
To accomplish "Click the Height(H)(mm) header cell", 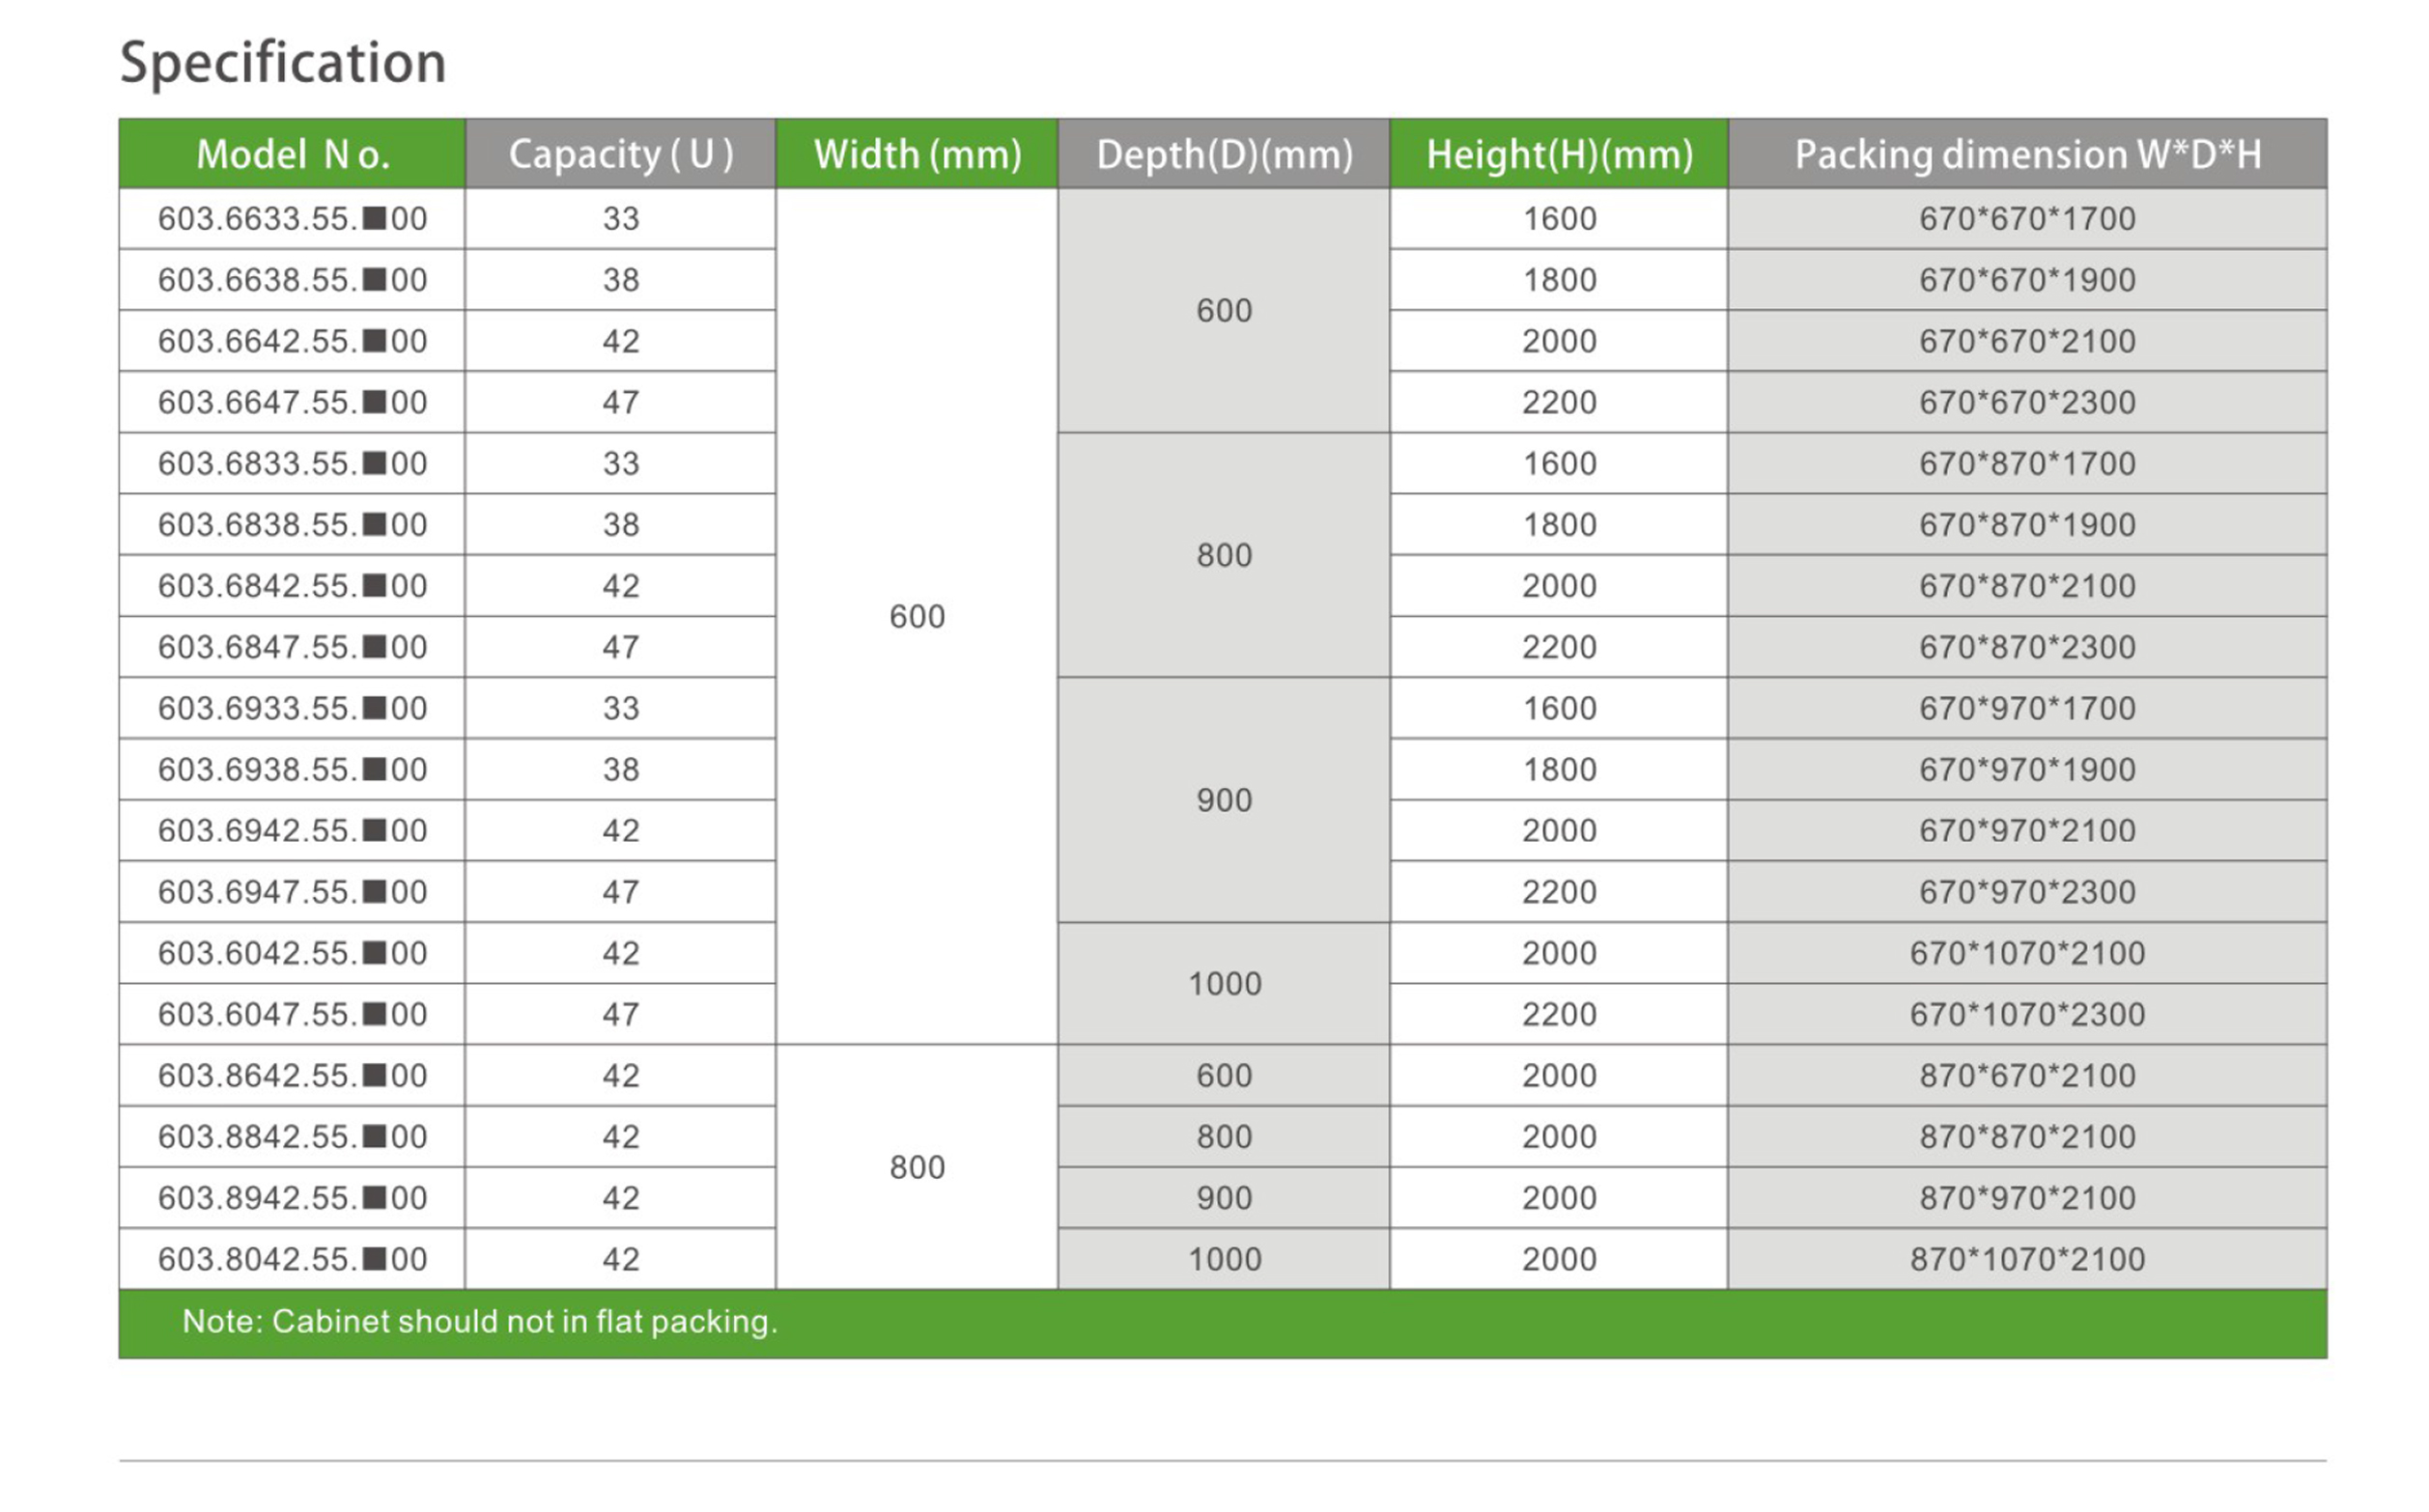I will [1559, 154].
